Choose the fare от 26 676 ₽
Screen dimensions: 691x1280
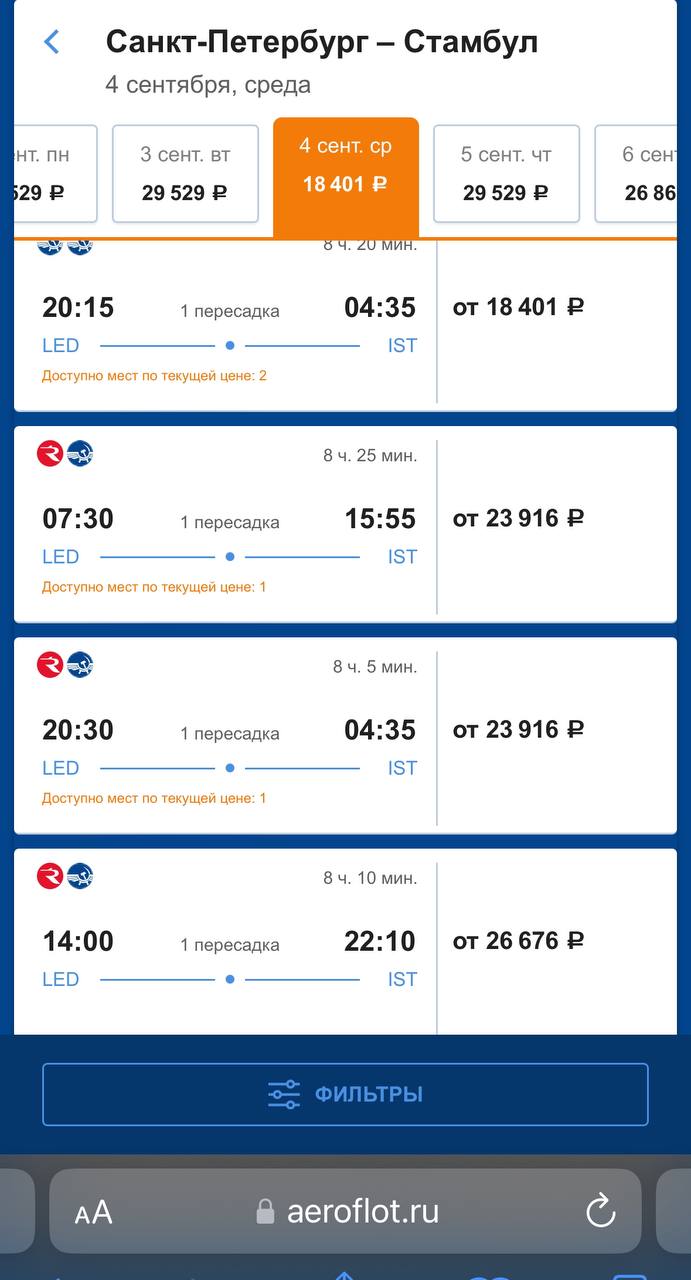coord(518,941)
